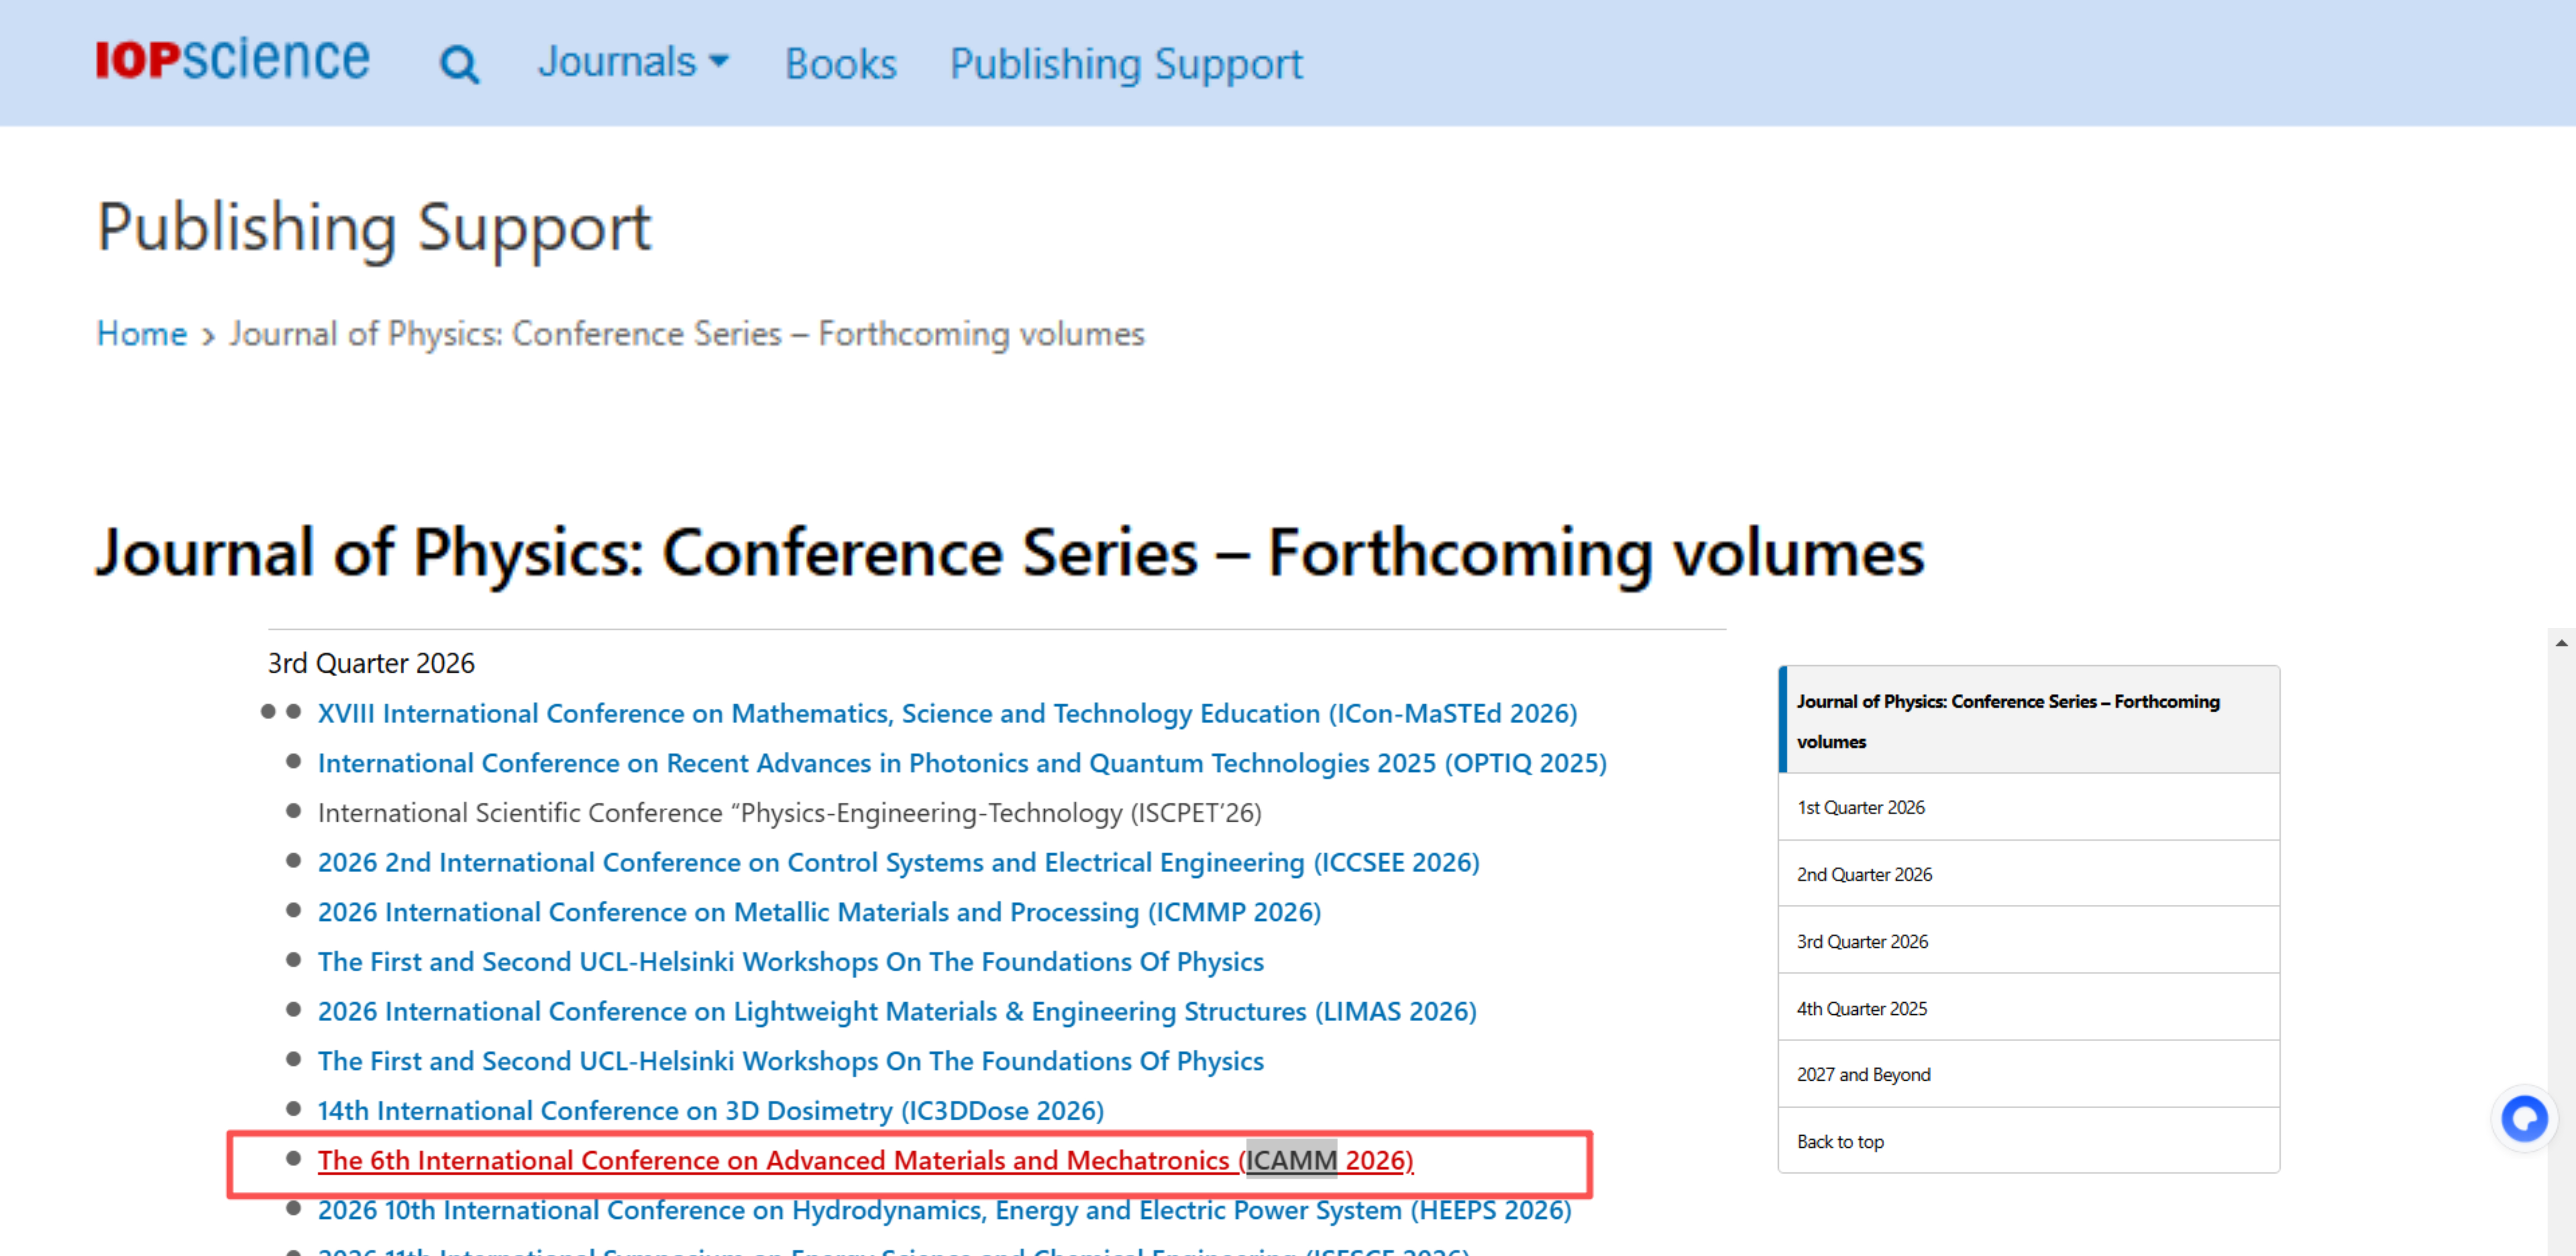The image size is (2576, 1256).
Task: Open the highlighted ICAMM 2026 link
Action: click(864, 1160)
